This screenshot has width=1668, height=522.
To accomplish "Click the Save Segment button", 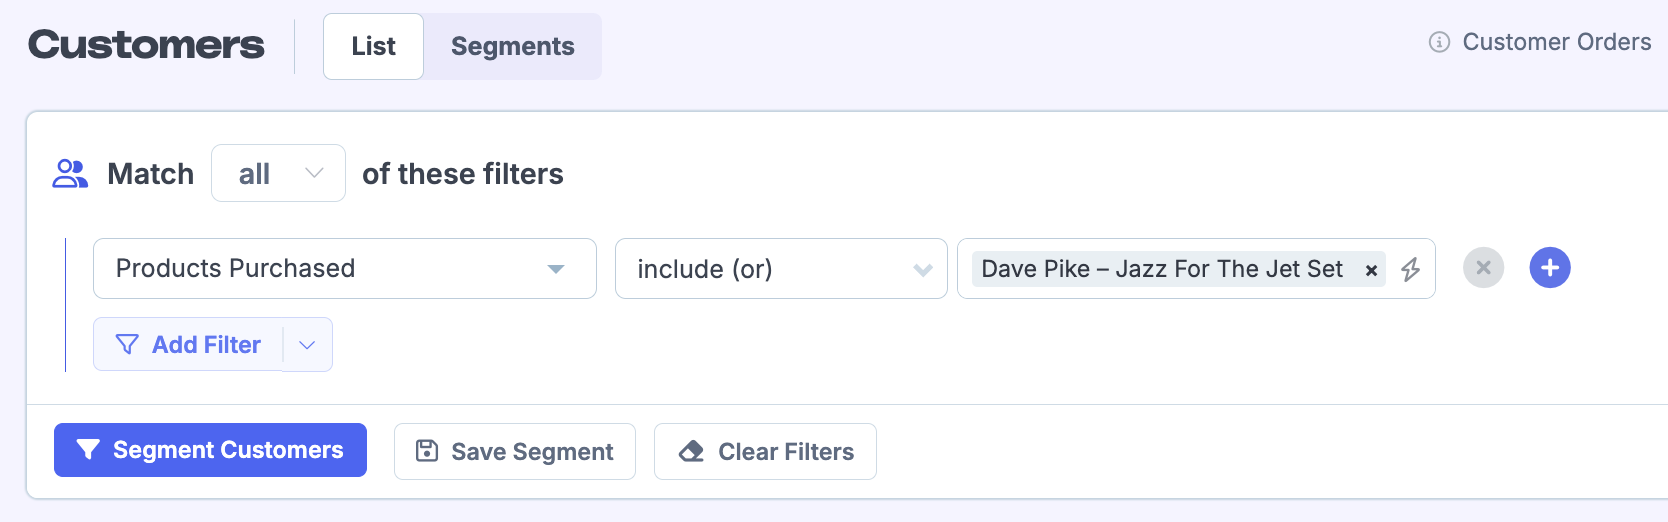I will [514, 451].
